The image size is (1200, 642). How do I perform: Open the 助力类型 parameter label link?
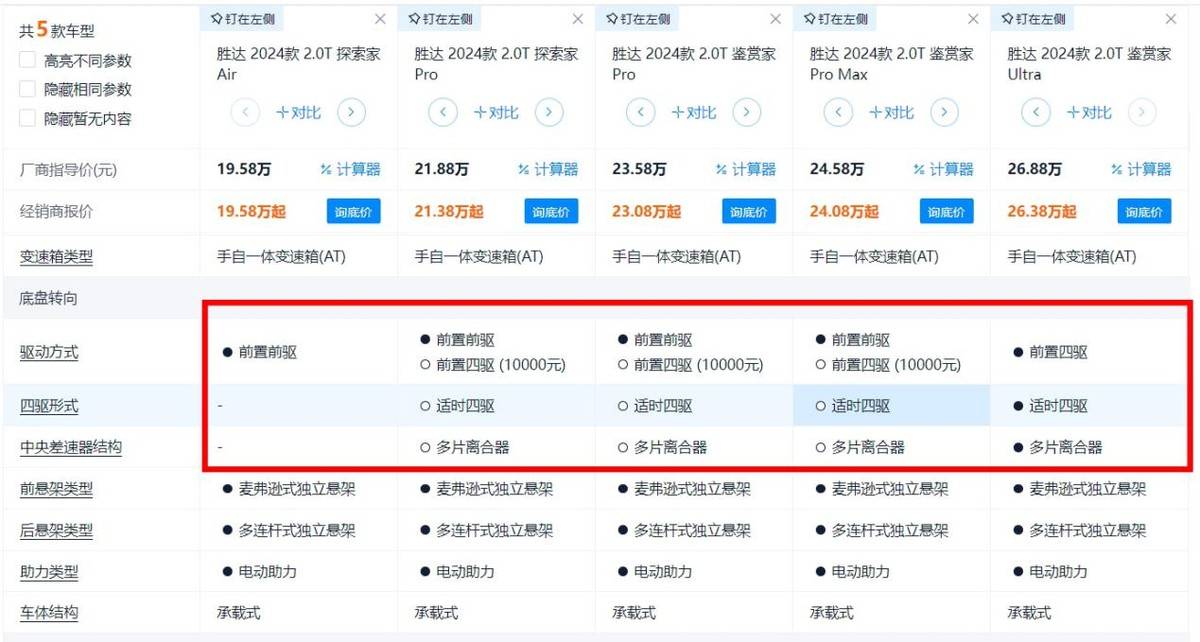(x=49, y=572)
